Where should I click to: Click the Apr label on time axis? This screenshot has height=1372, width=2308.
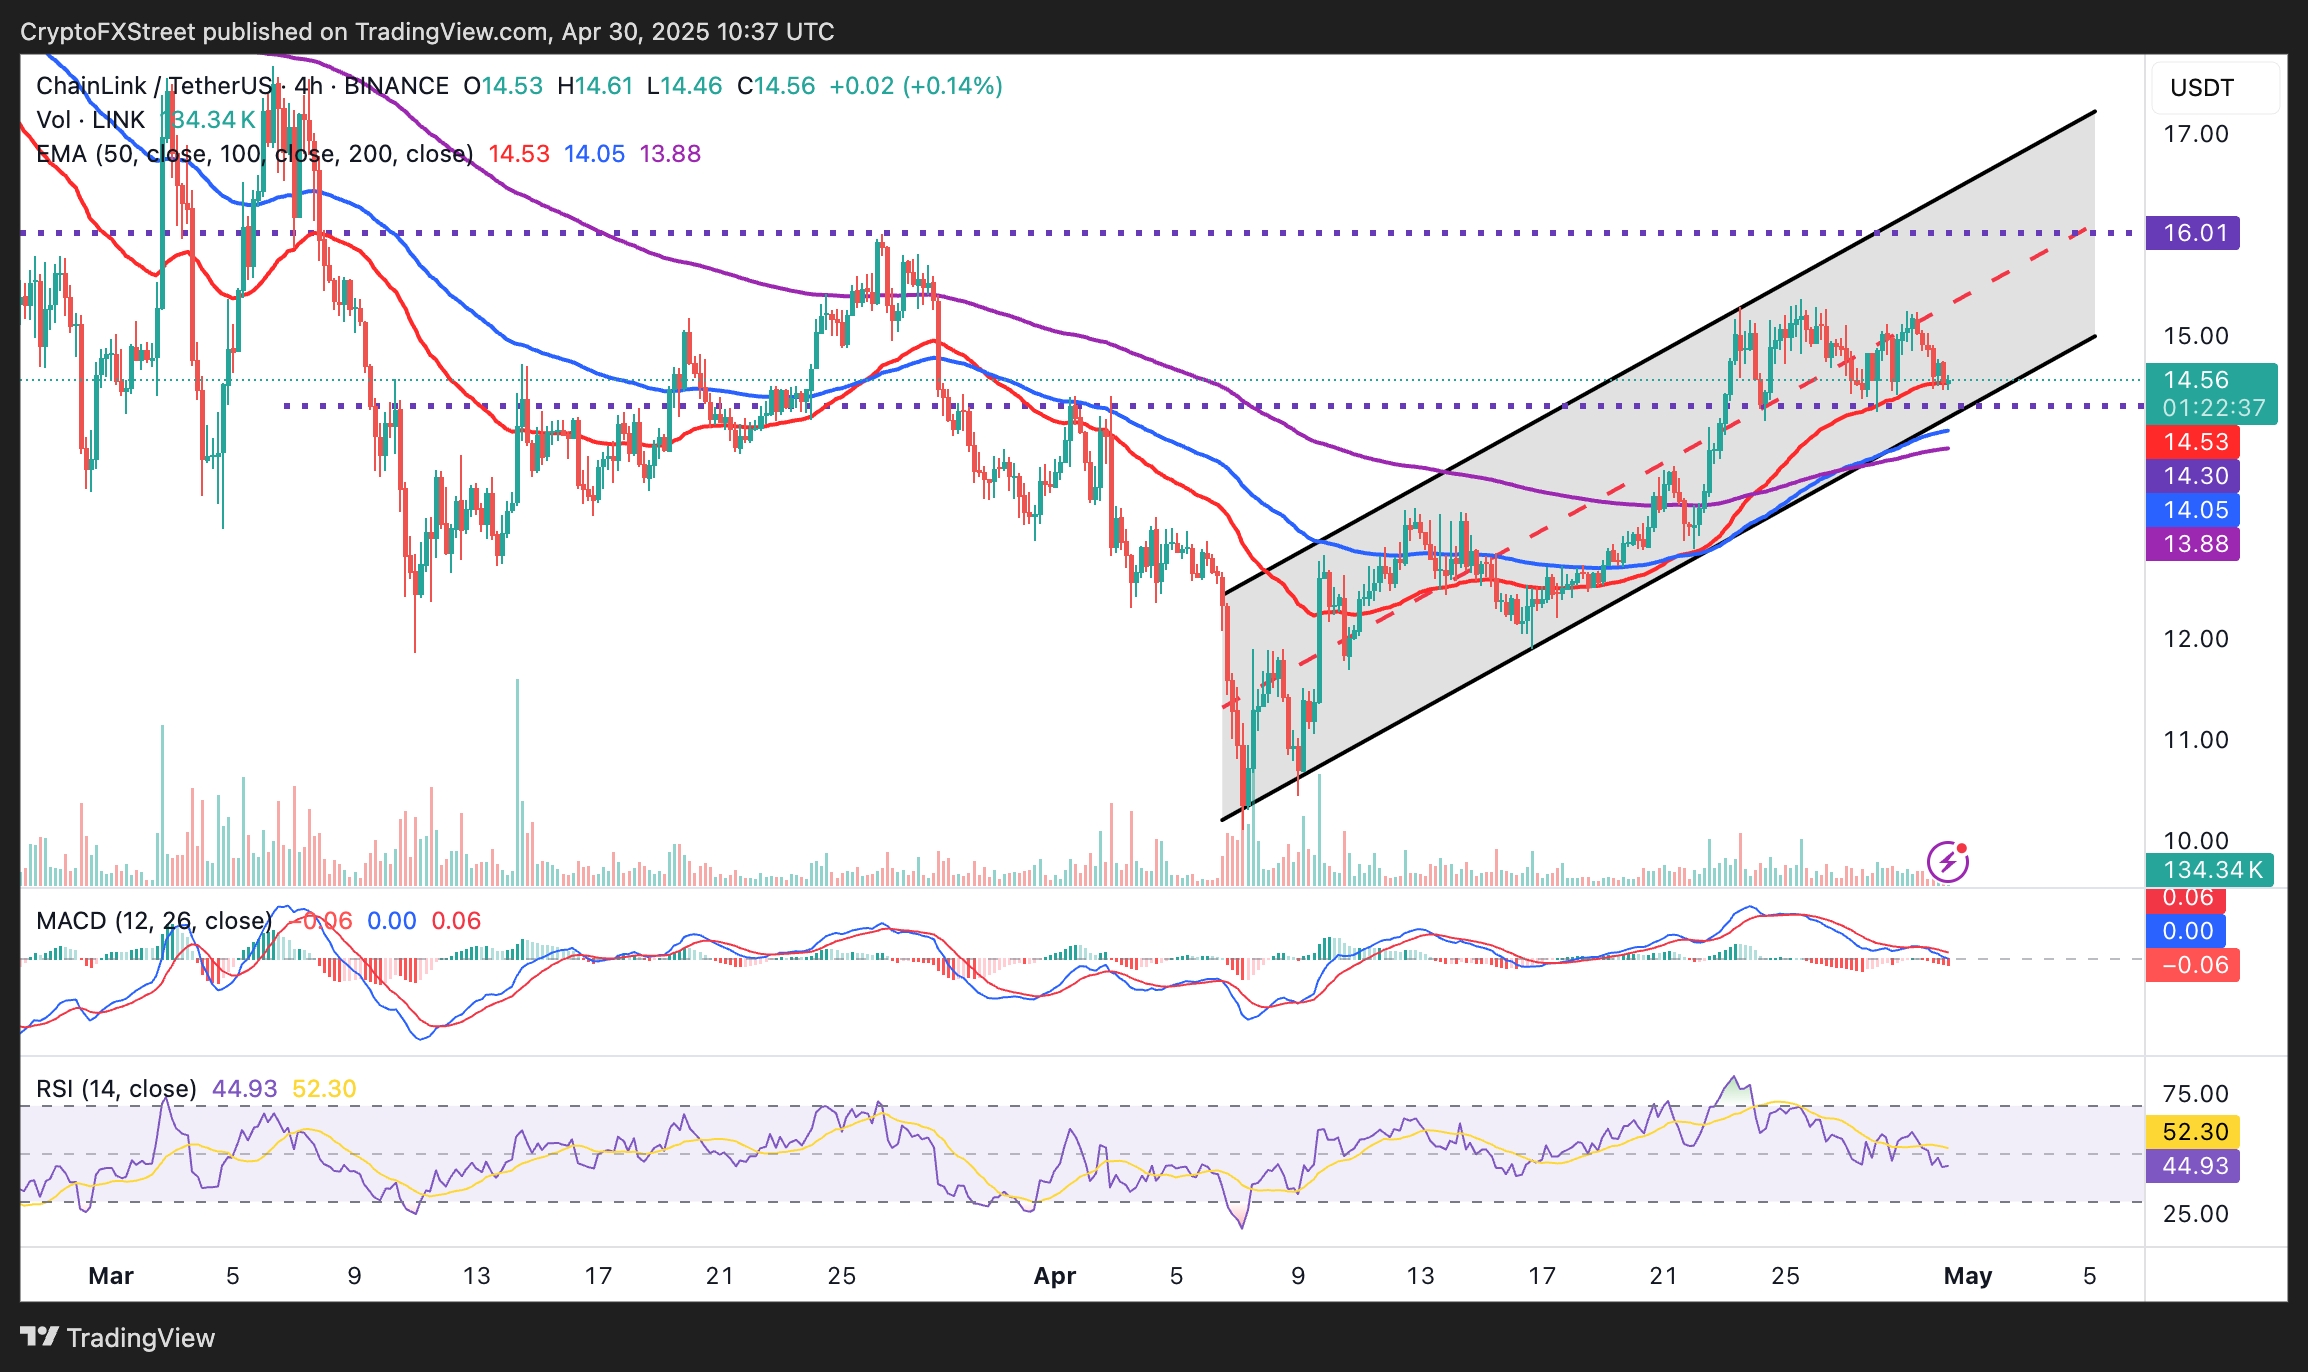tap(1054, 1275)
